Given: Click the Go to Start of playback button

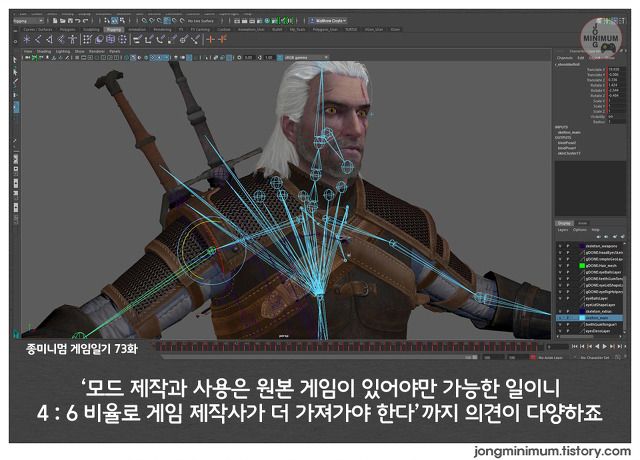Looking at the screenshot, I should point(574,346).
